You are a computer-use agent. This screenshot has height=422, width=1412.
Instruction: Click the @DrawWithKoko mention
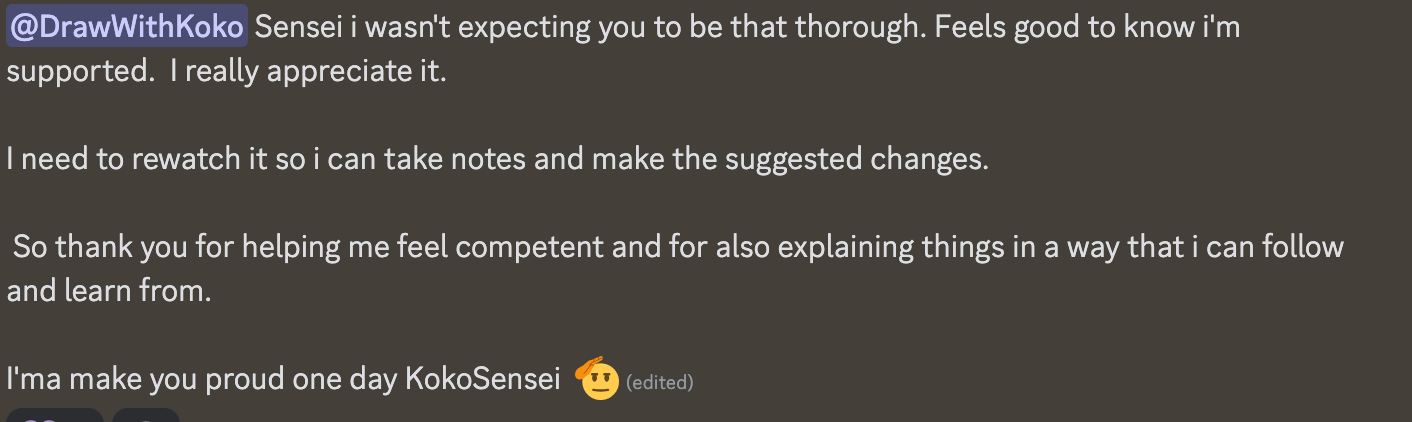[125, 27]
